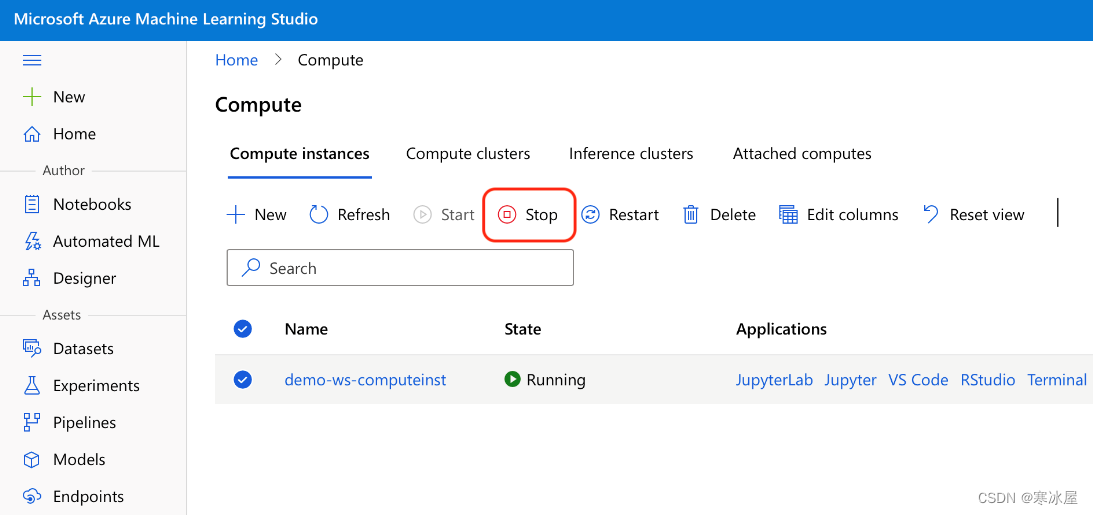Click the magnifier icon in Search box
1093x515 pixels.
(250, 268)
